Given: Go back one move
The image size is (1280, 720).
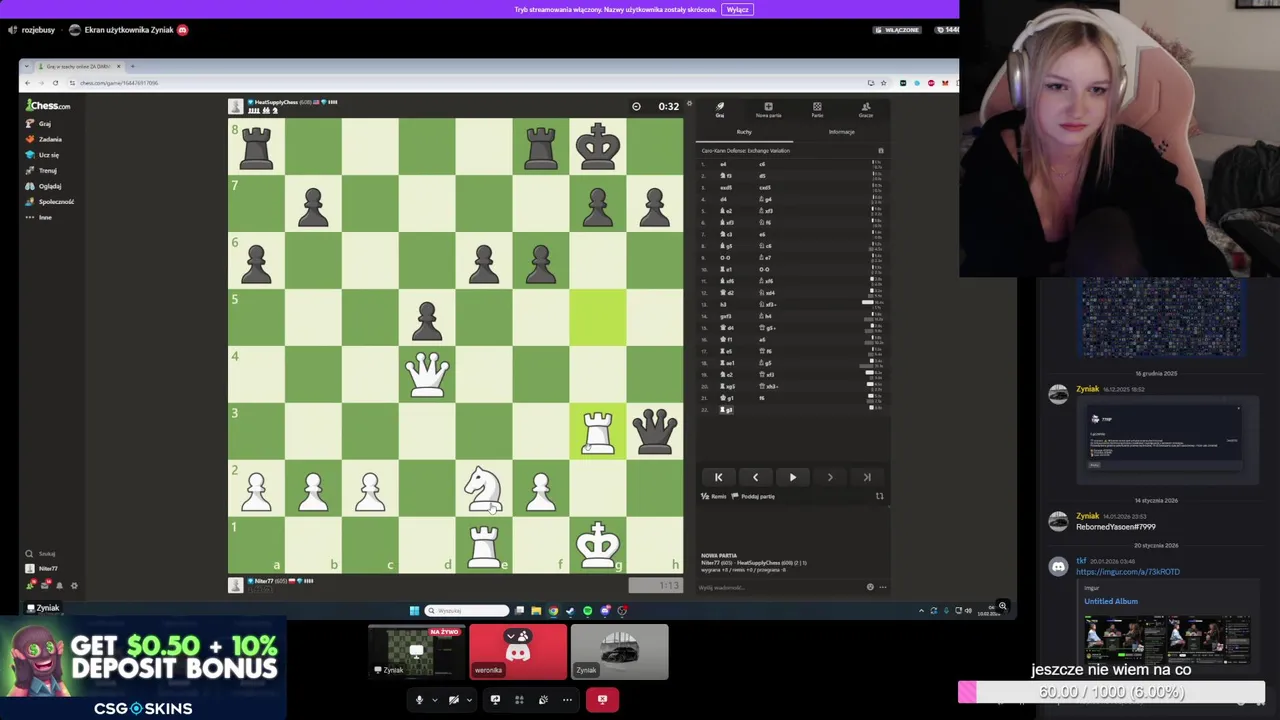Looking at the screenshot, I should [x=755, y=477].
